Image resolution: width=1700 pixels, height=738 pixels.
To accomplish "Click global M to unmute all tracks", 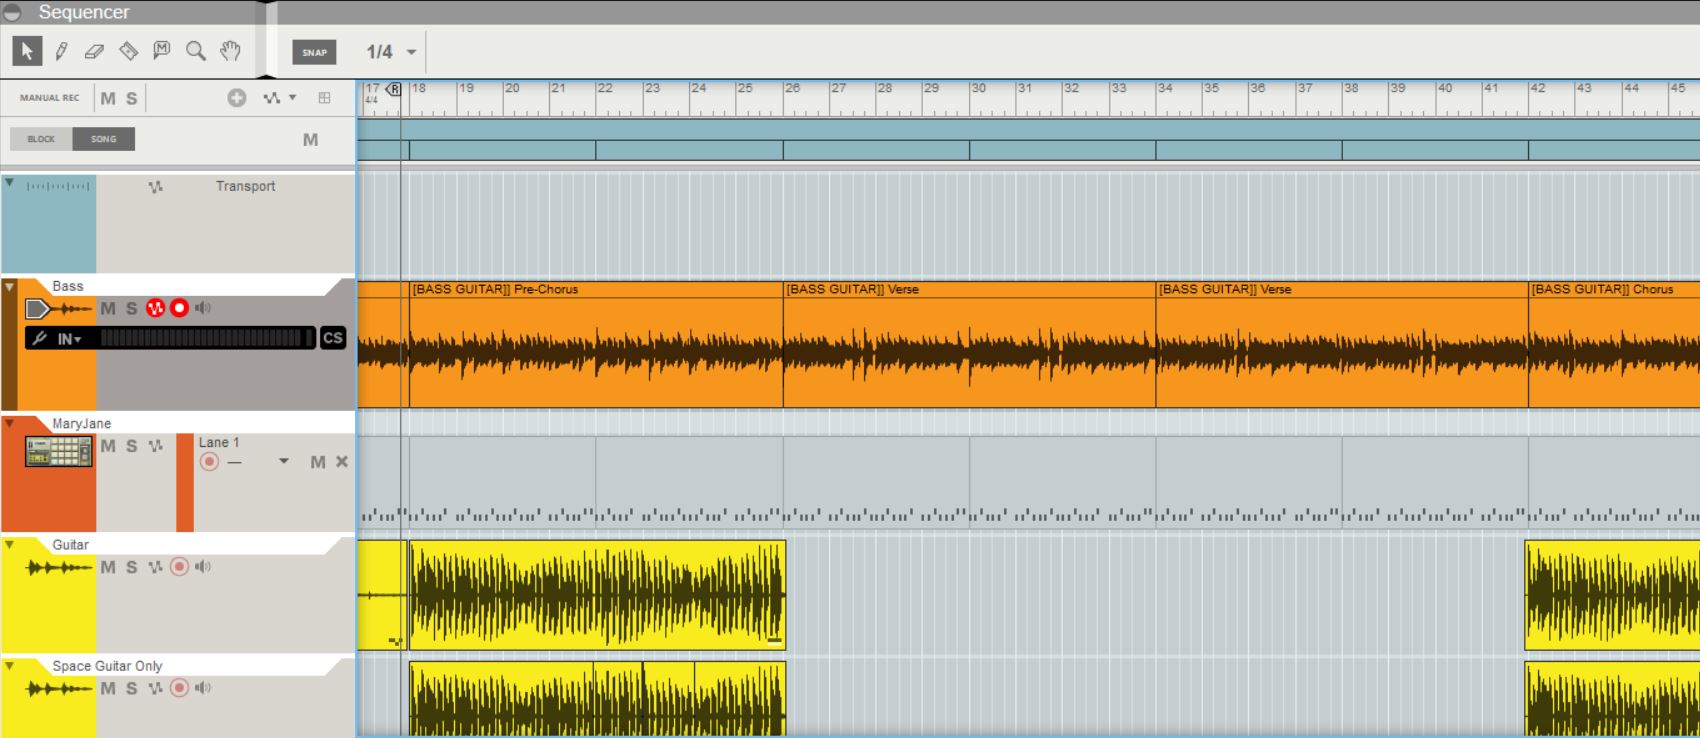I will 108,98.
